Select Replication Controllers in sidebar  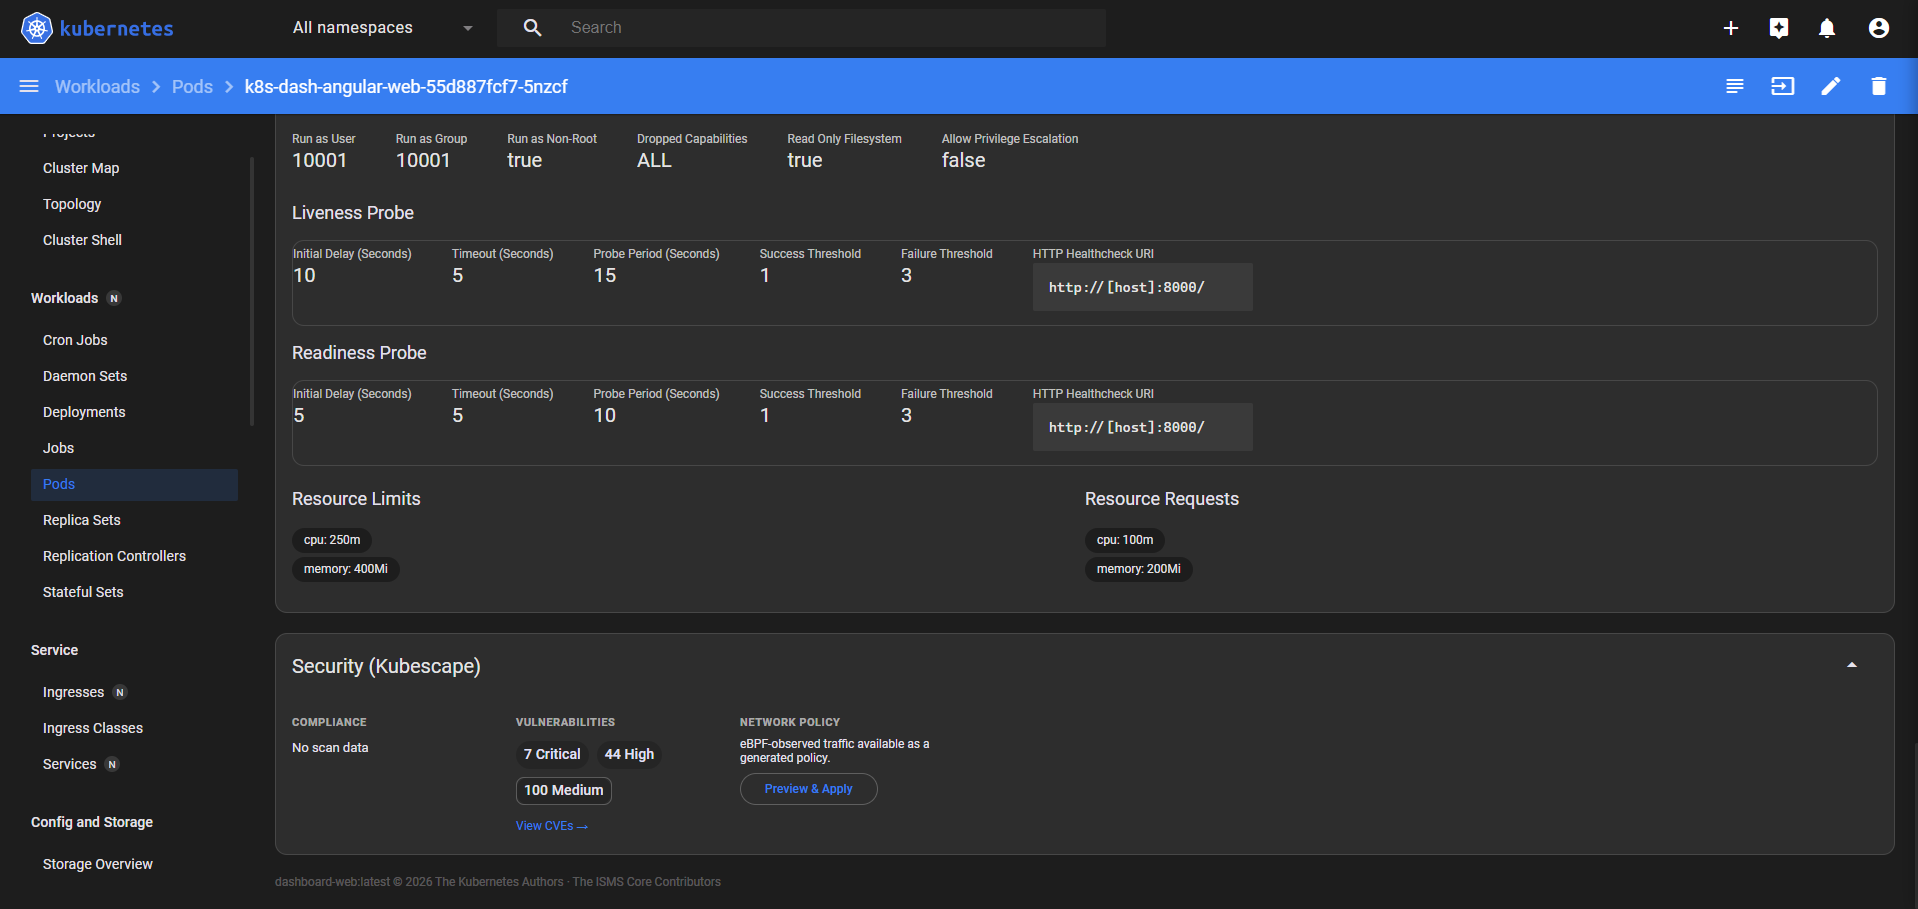[x=114, y=556]
